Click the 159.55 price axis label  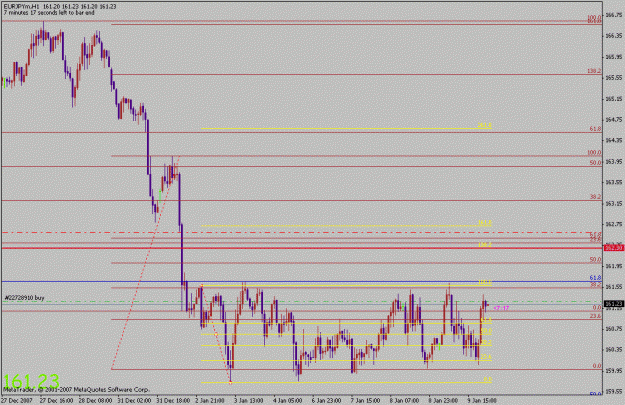pyautogui.click(x=614, y=391)
